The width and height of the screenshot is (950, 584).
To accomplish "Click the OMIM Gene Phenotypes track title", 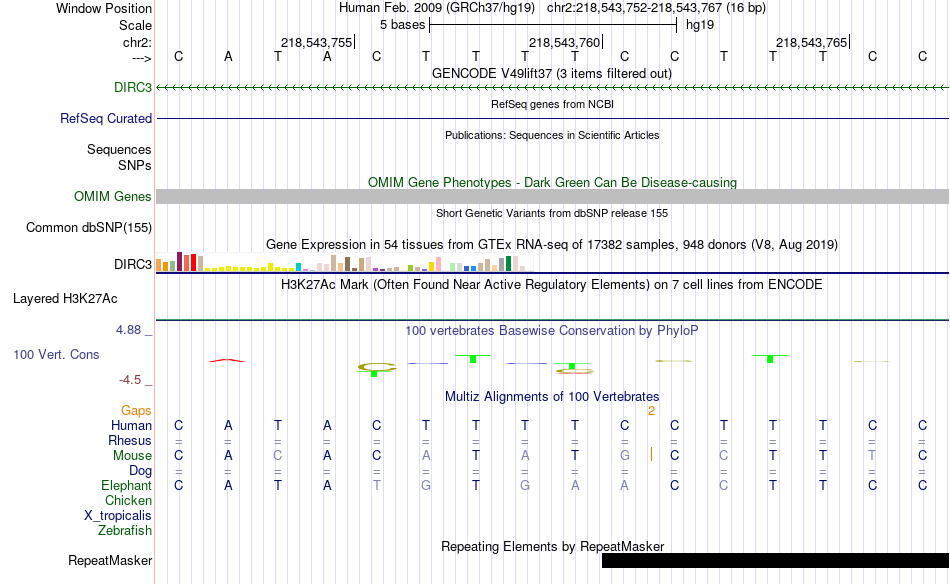I will (552, 182).
